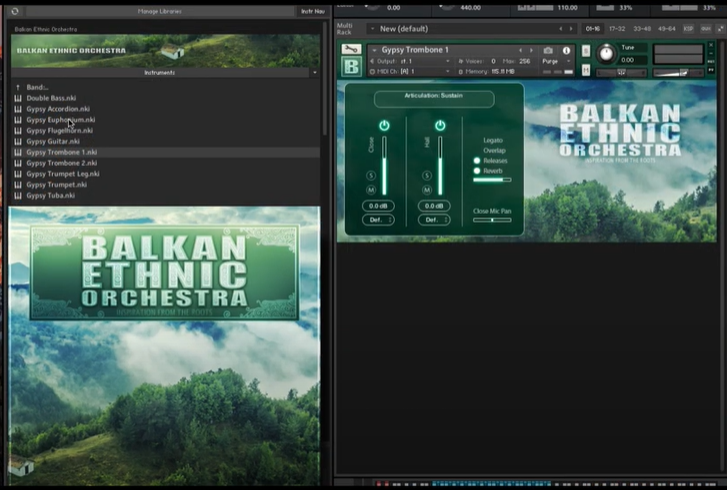Click the camera snapshot icon

pos(548,50)
